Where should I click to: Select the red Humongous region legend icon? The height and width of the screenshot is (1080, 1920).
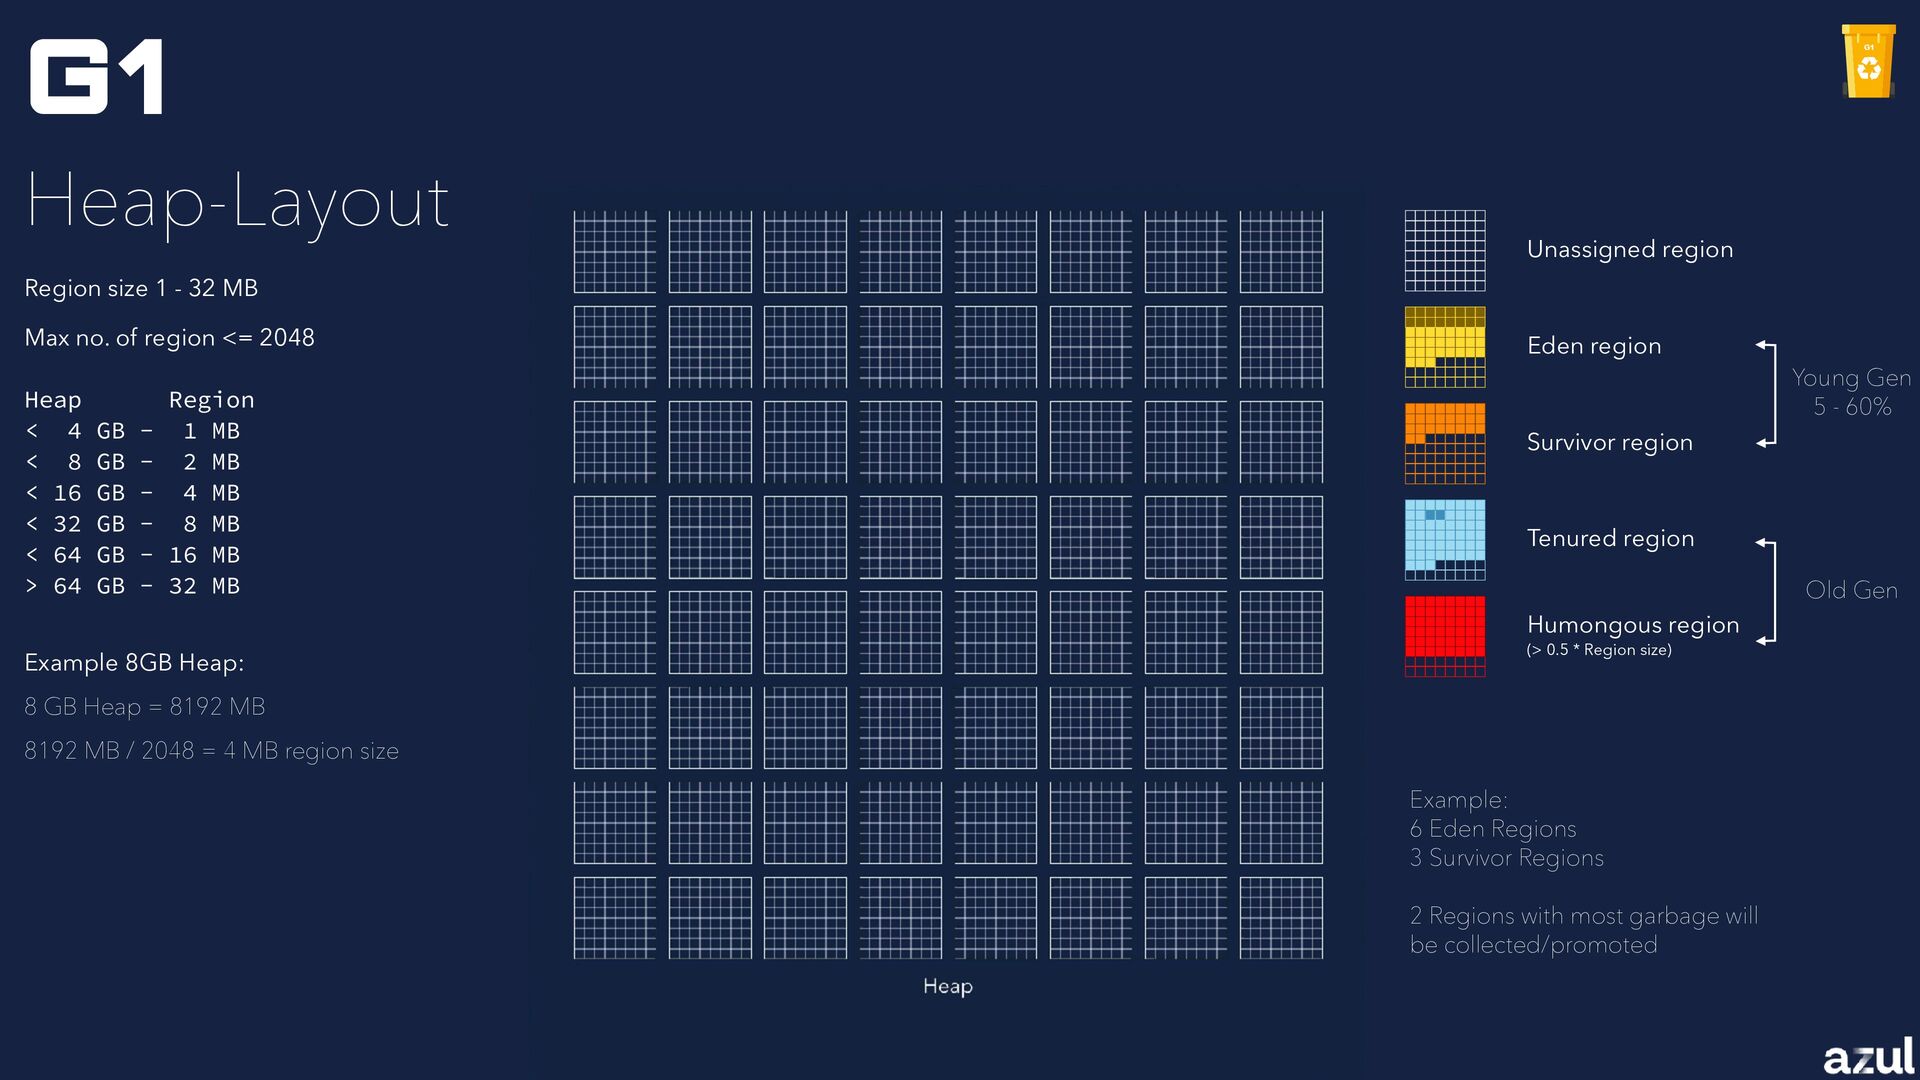tap(1444, 636)
